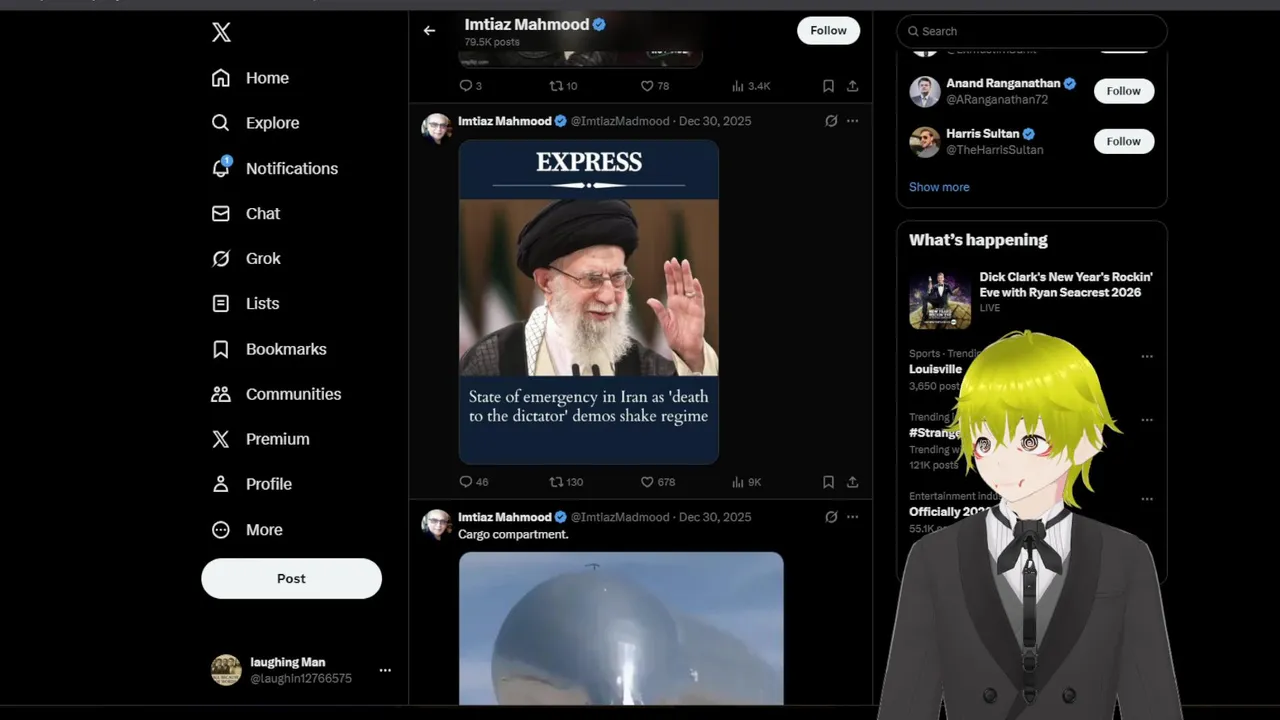Click the search input field
The image size is (1280, 720).
tap(1032, 31)
